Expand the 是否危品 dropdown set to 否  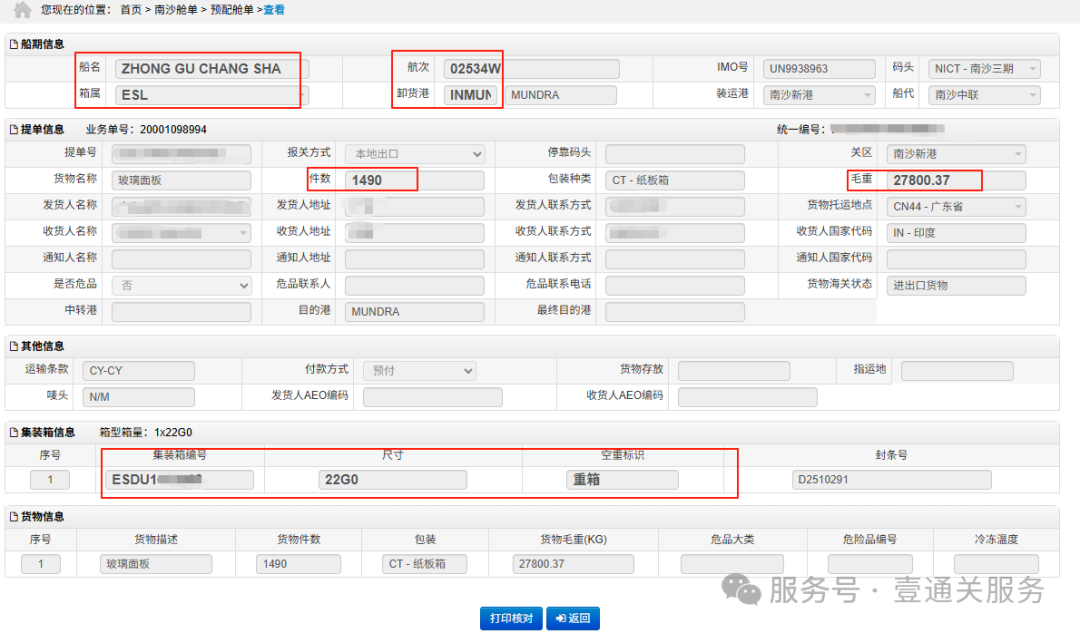[x=181, y=286]
